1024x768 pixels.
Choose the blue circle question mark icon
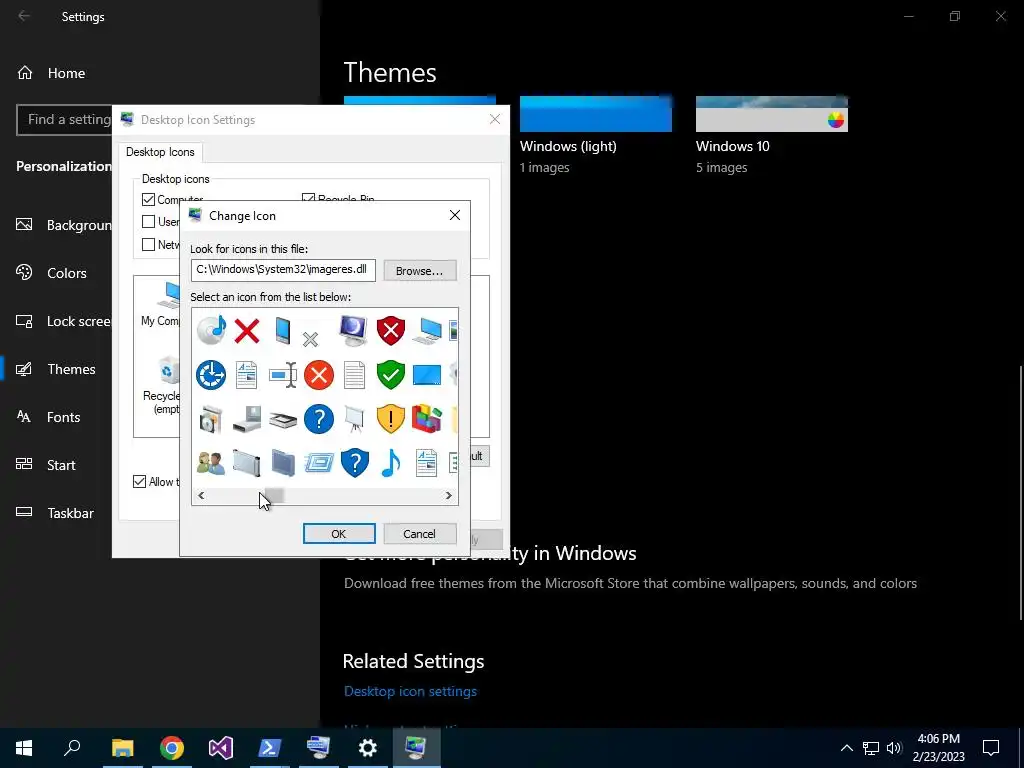click(319, 419)
